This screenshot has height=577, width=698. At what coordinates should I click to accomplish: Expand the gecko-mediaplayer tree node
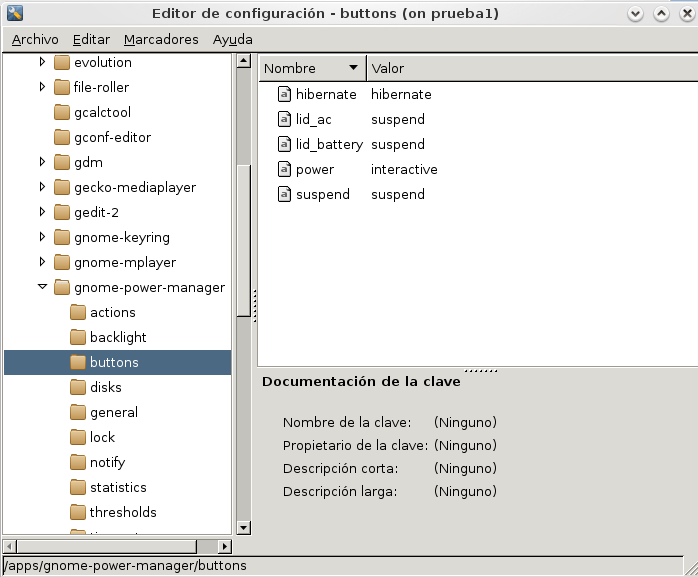tap(42, 187)
